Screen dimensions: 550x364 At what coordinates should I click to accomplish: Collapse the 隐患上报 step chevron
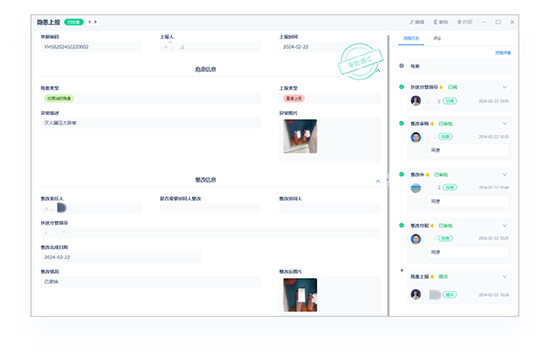(x=504, y=276)
